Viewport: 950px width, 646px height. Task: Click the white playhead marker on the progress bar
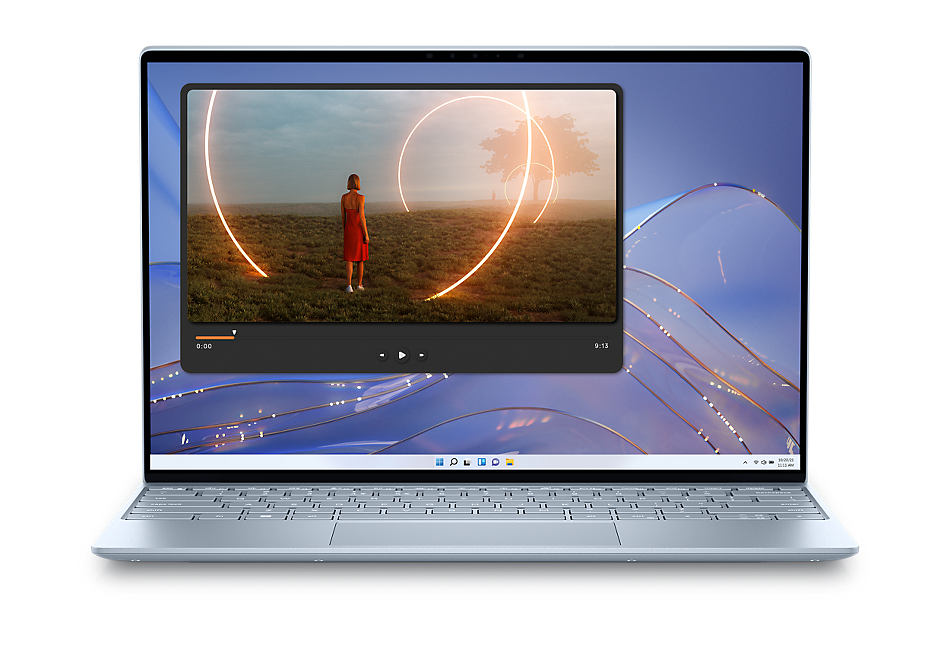pos(234,333)
